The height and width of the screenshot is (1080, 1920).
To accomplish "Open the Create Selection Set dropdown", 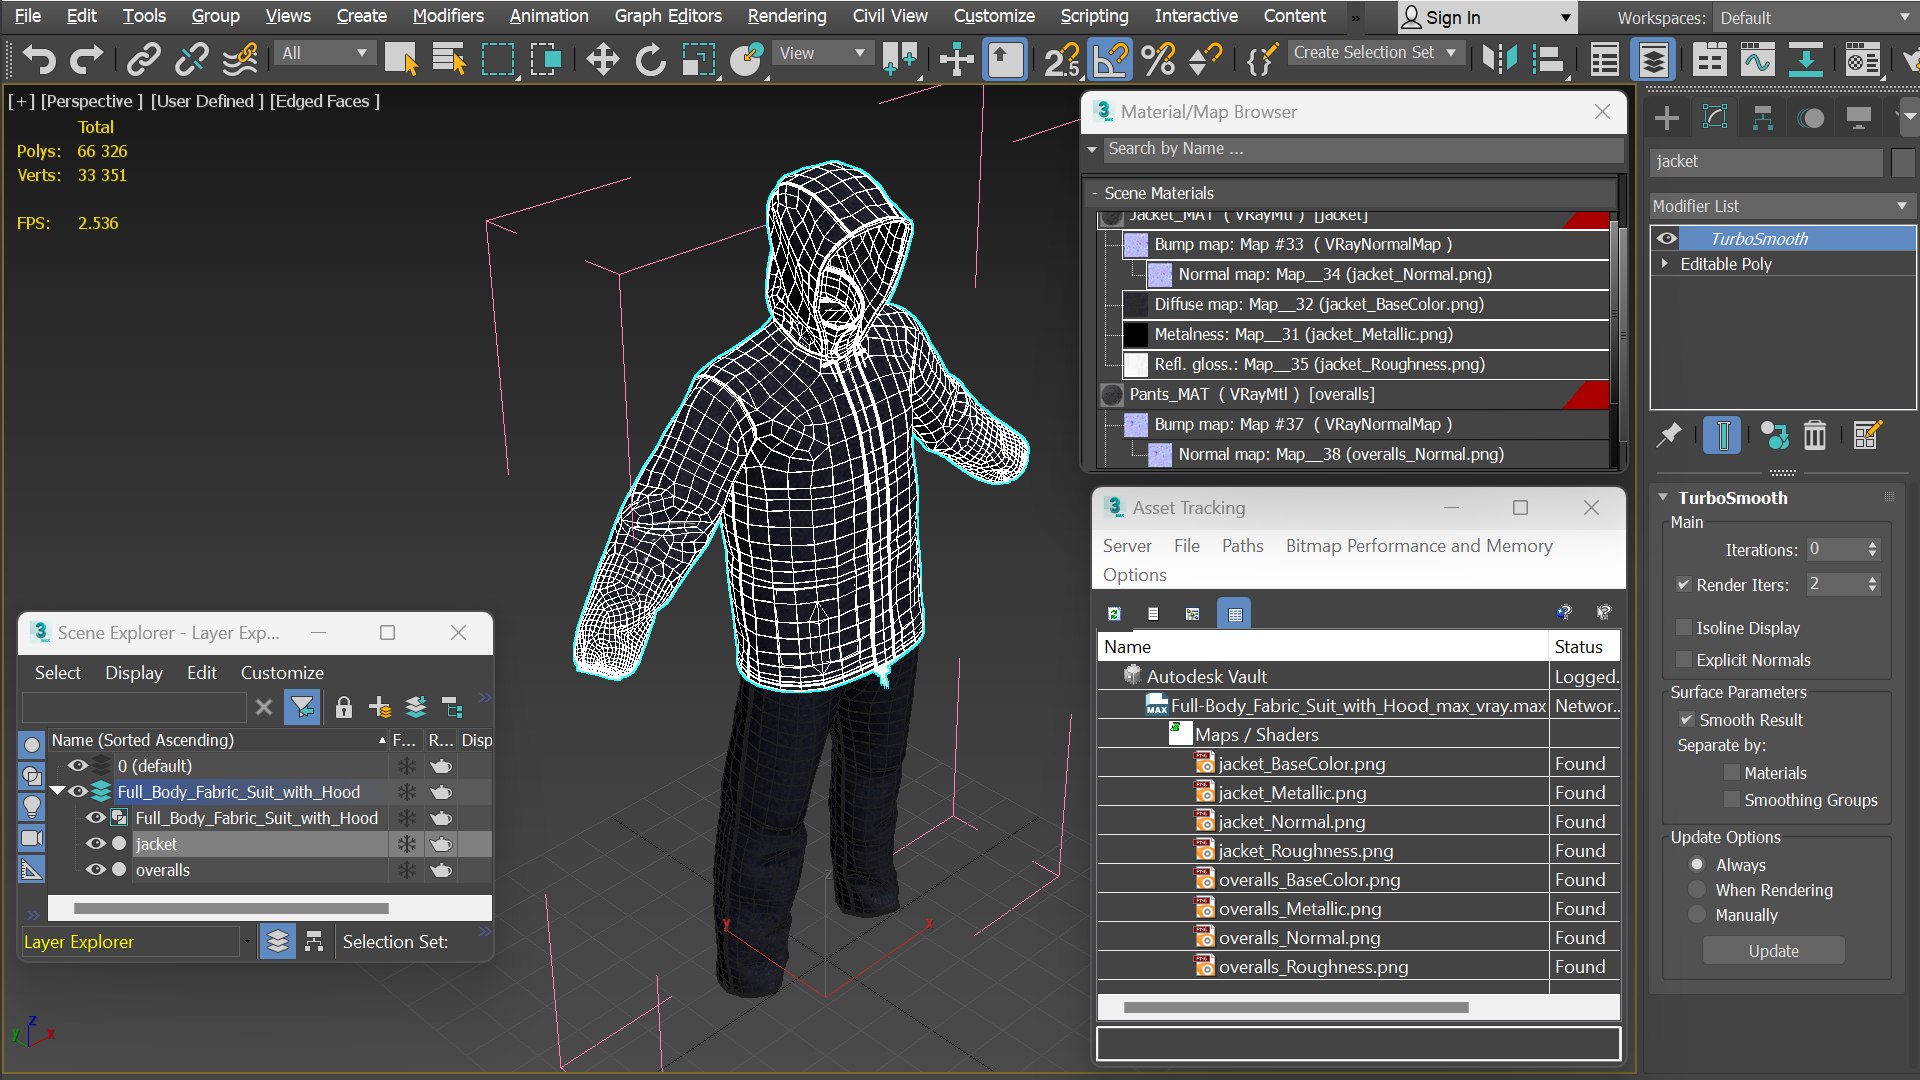I will click(1375, 53).
